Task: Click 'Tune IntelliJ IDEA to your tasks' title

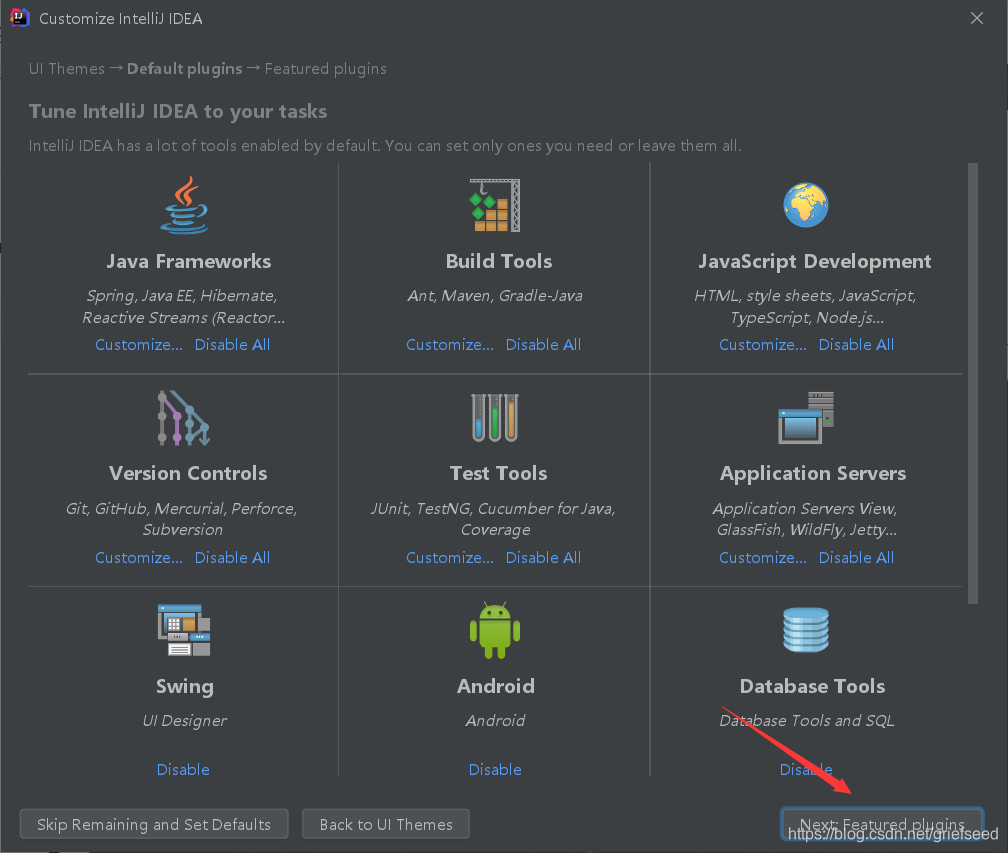Action: [x=178, y=111]
